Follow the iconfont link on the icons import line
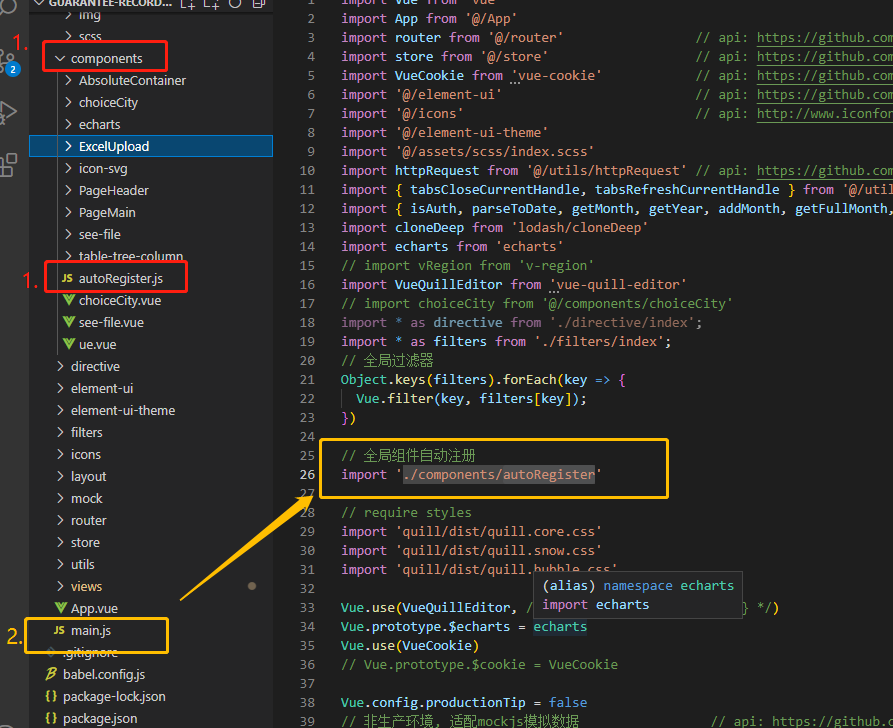Screen dimensions: 893x728 pos(825,113)
